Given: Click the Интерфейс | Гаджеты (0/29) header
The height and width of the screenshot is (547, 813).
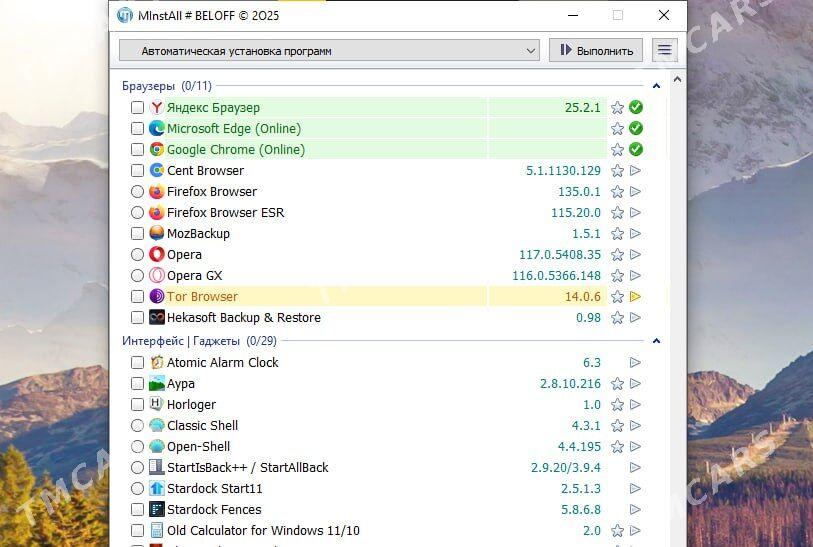Looking at the screenshot, I should (200, 341).
